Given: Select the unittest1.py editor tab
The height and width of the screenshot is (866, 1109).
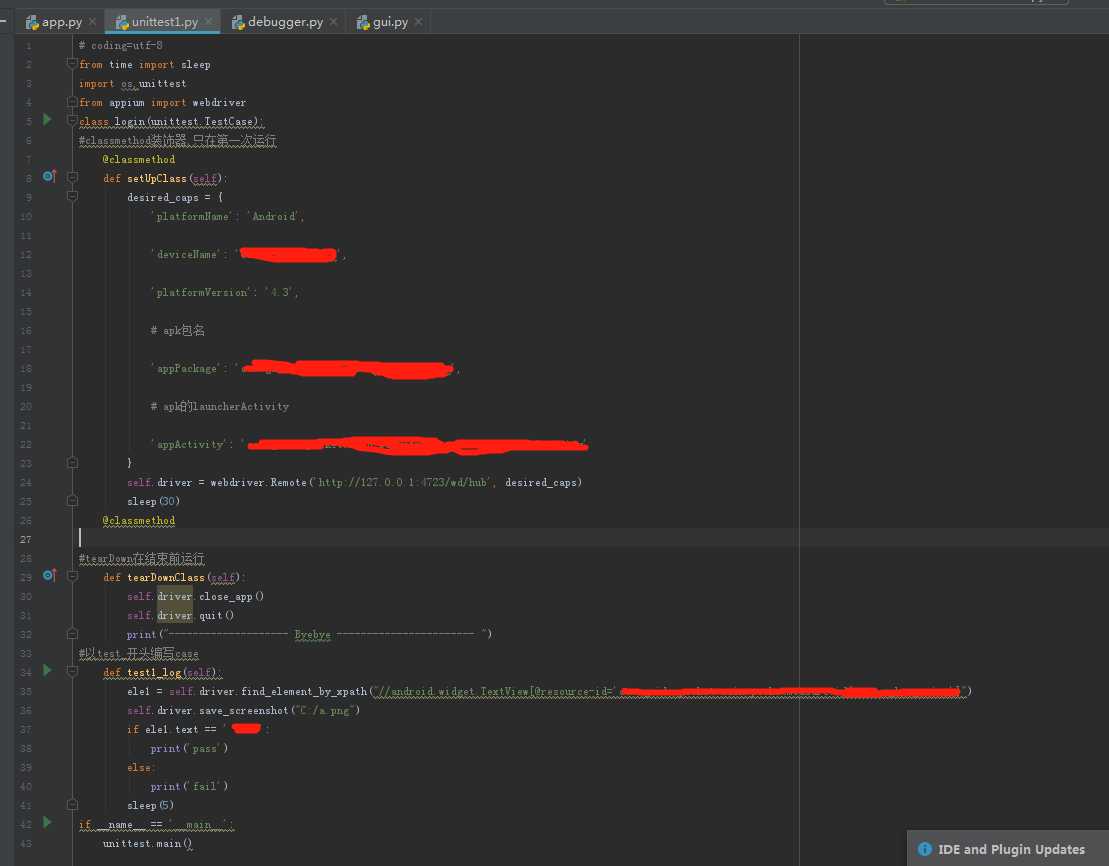Looking at the screenshot, I should pos(165,22).
